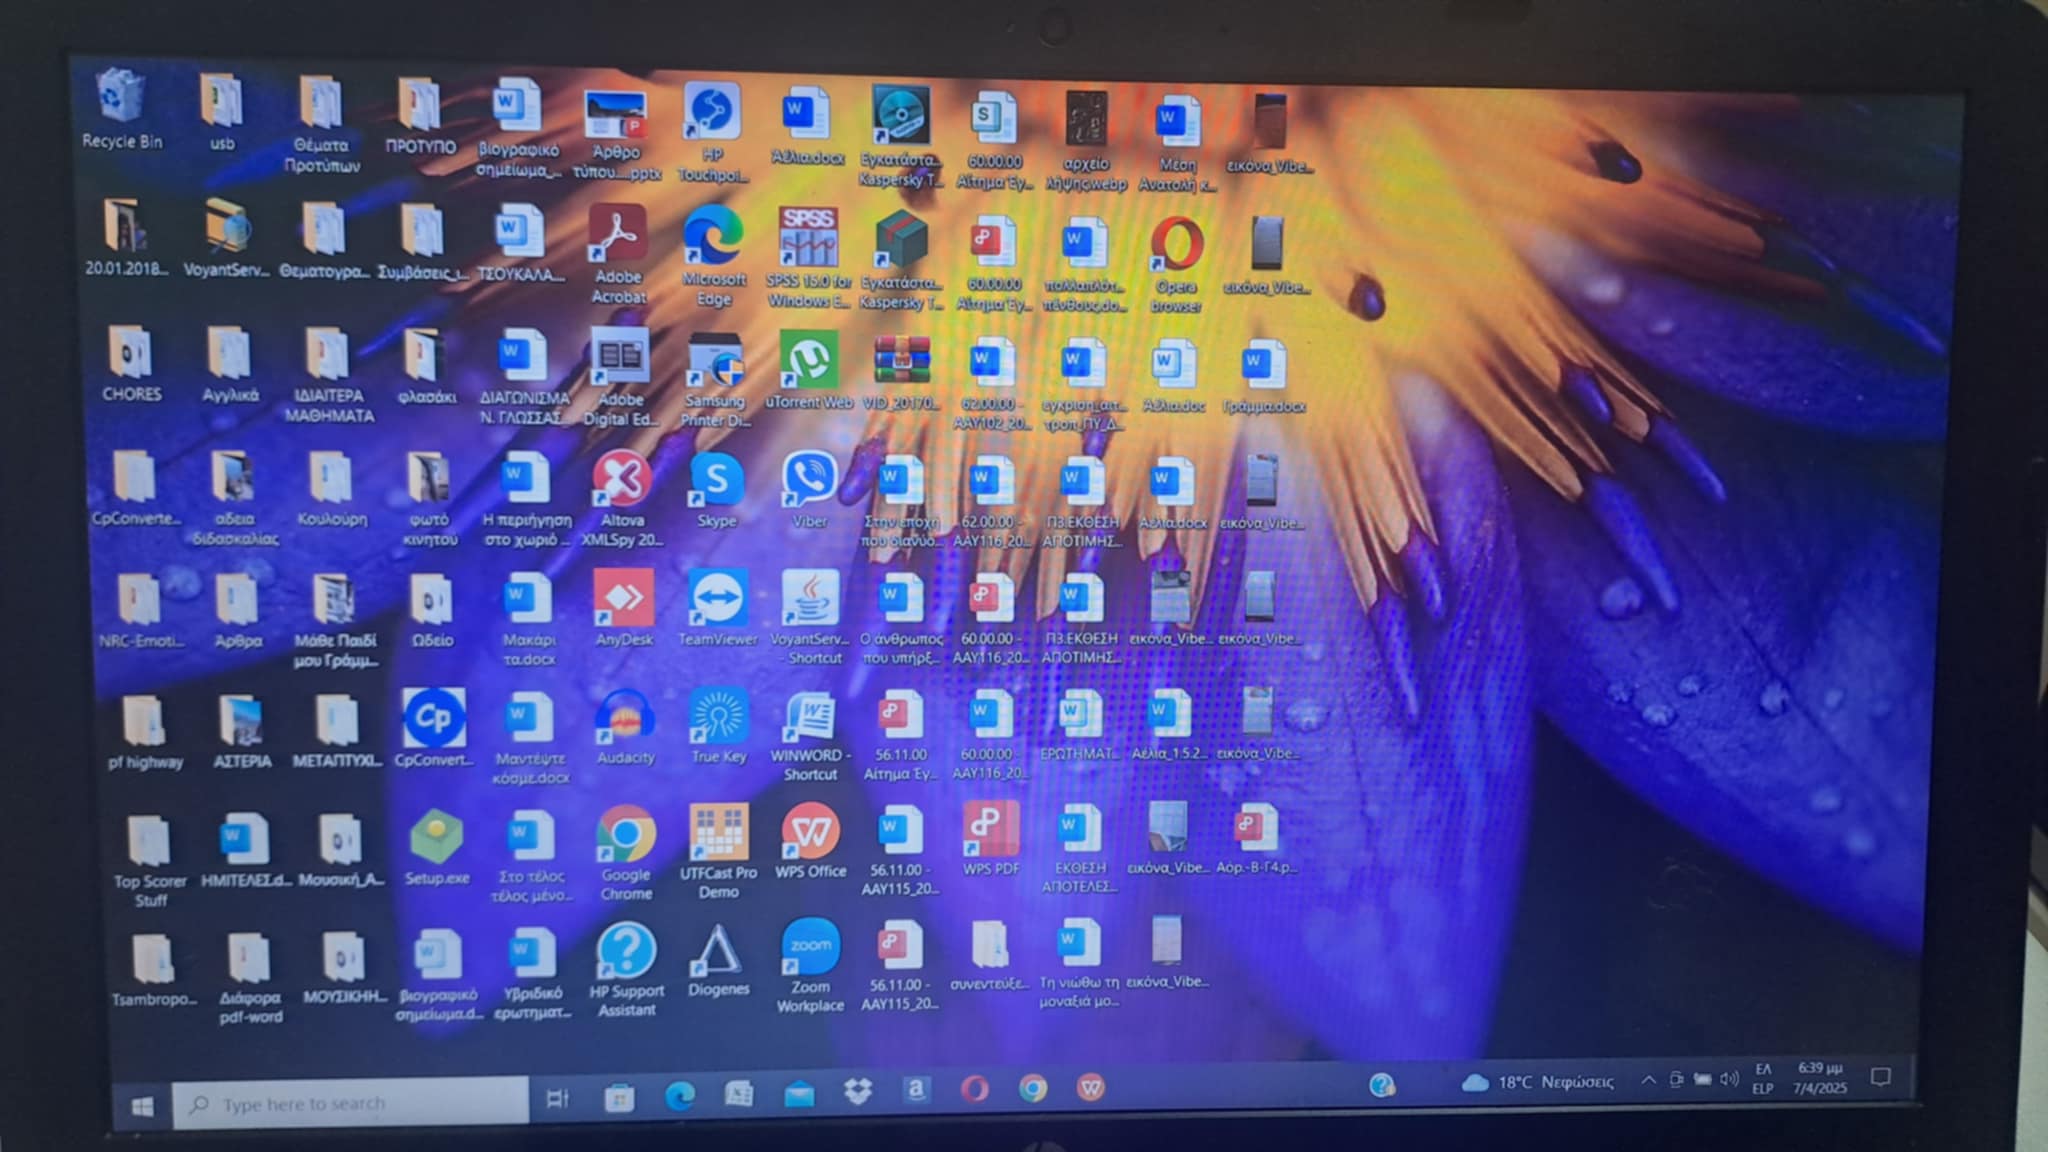Launch Adobe Digital Editions
Viewport: 2048px width, 1152px height.
click(x=620, y=377)
